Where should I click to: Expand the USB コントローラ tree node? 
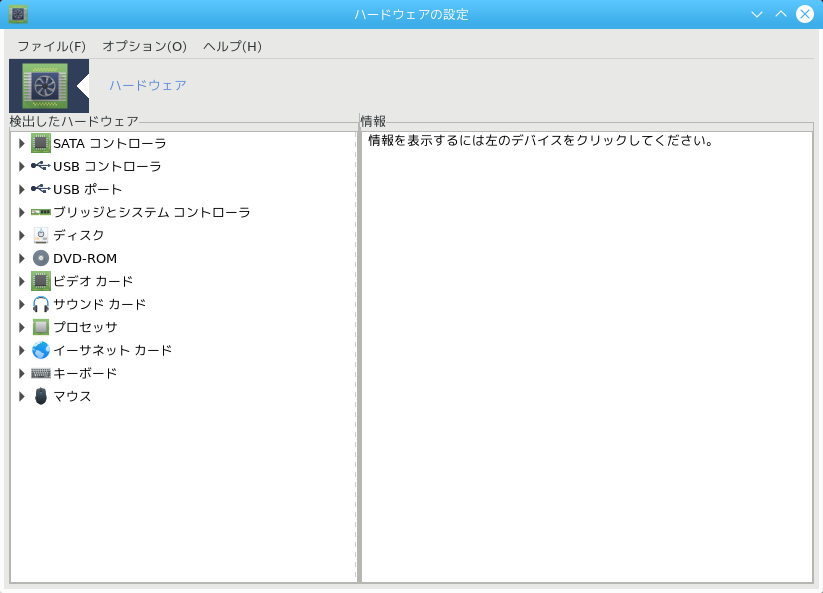point(22,166)
